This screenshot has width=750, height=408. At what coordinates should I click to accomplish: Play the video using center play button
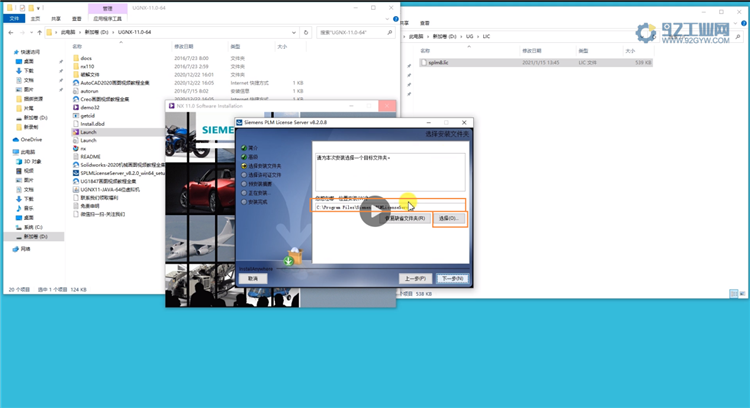(375, 211)
